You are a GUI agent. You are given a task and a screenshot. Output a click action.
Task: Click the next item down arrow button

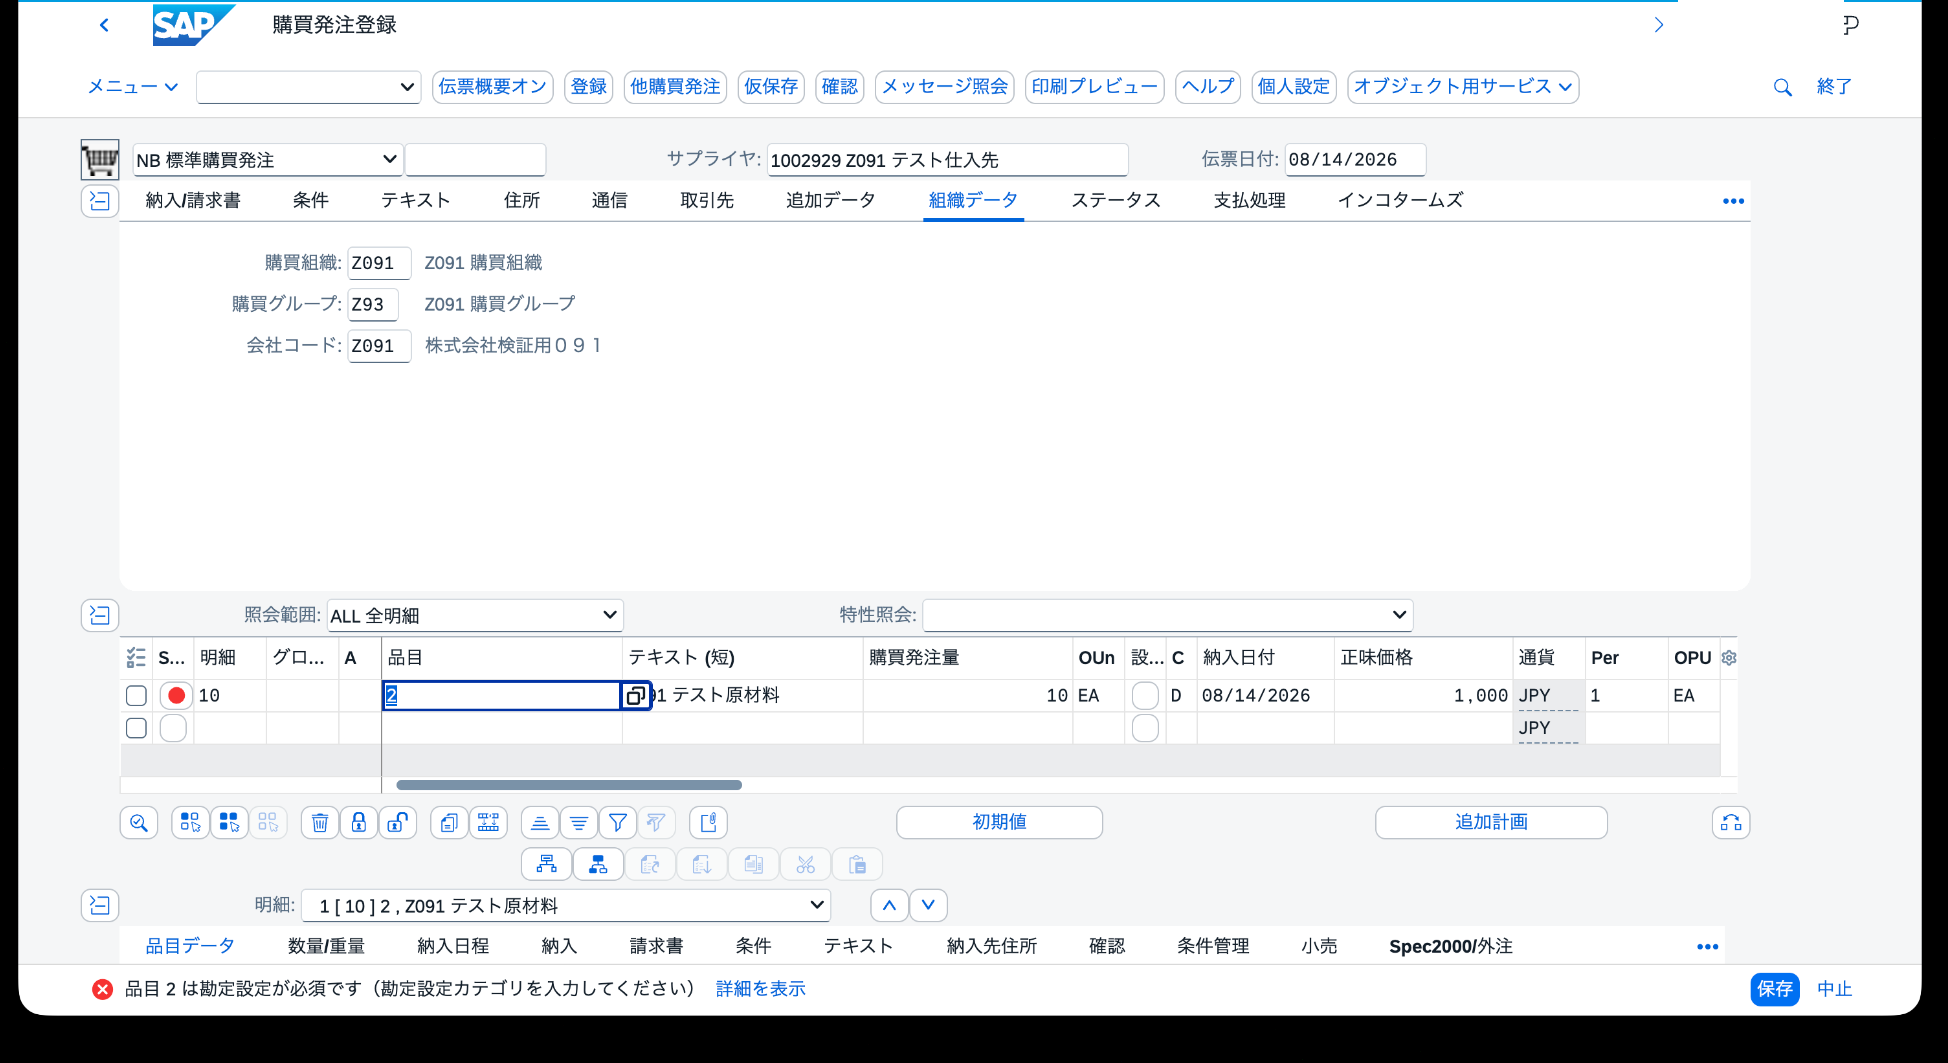(928, 905)
